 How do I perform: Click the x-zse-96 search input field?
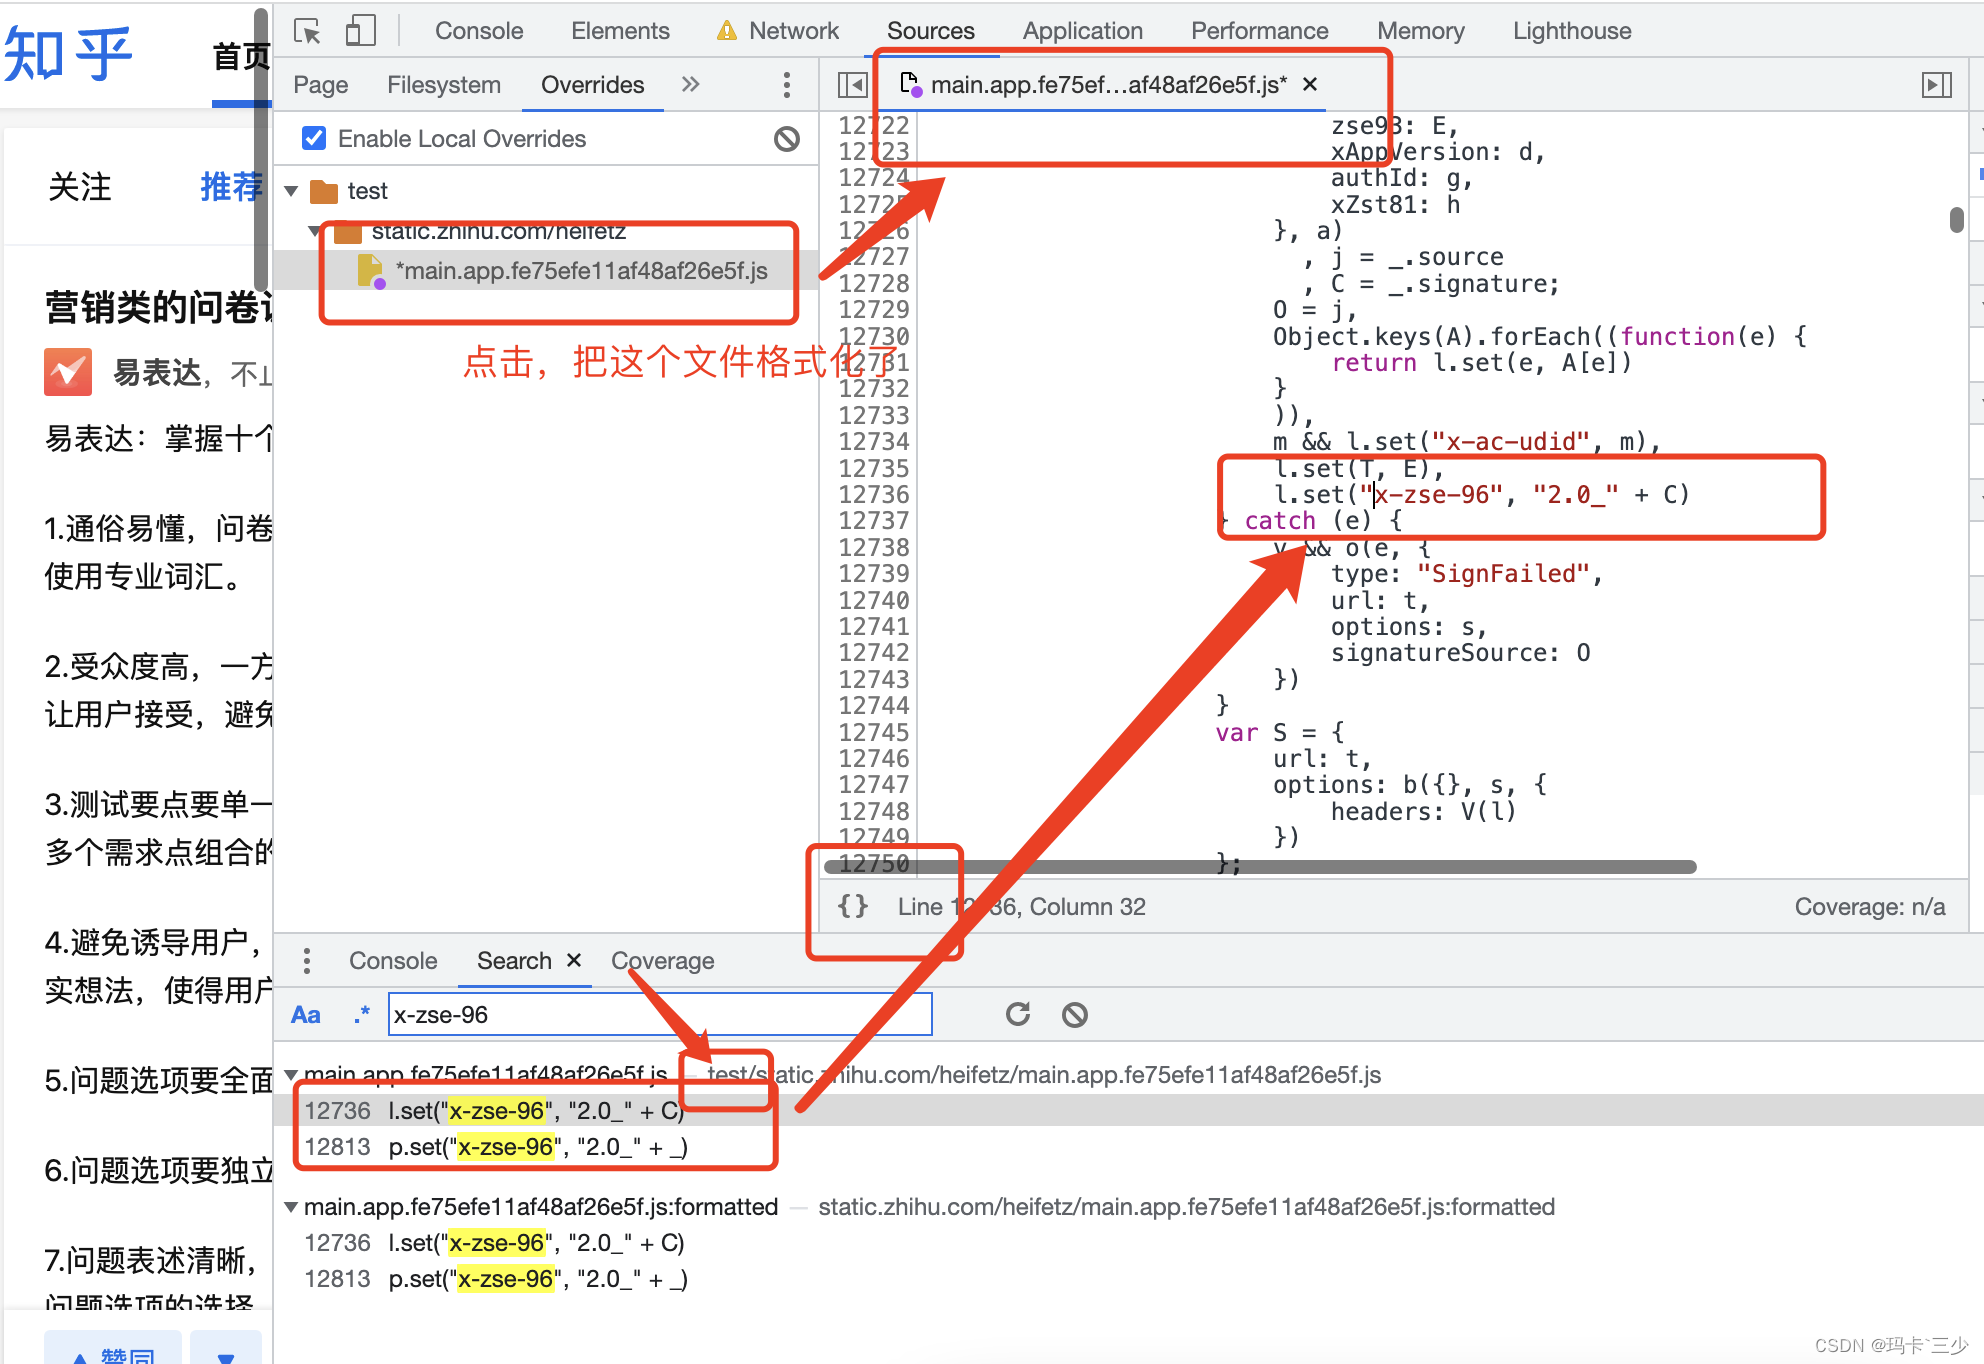click(x=660, y=1014)
